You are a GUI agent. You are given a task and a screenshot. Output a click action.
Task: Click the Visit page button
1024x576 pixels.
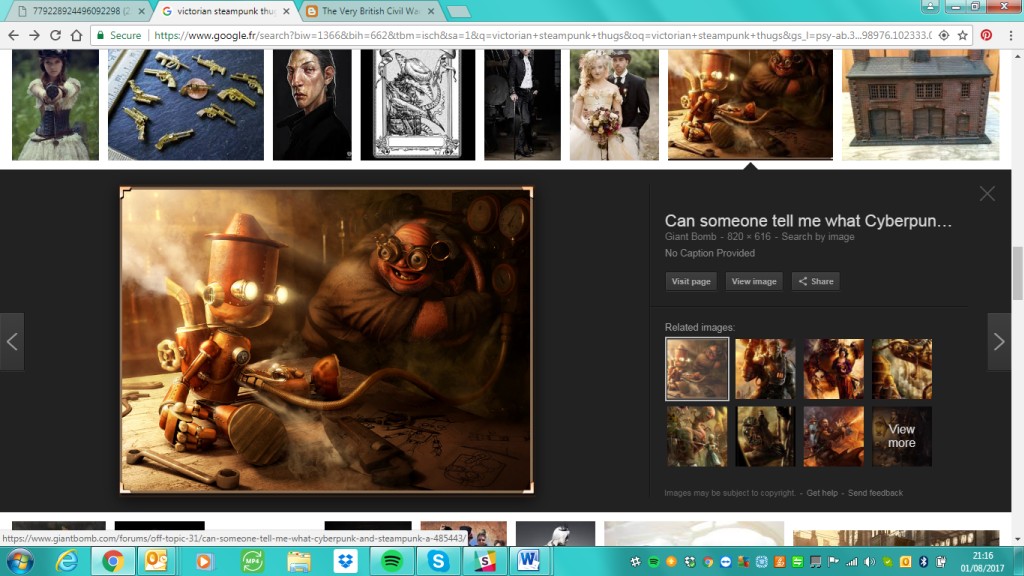(691, 281)
